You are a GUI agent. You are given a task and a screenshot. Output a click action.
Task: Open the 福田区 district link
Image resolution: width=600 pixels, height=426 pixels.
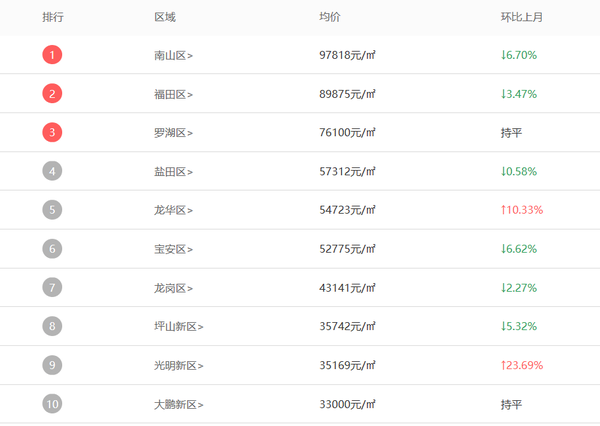pyautogui.click(x=173, y=94)
